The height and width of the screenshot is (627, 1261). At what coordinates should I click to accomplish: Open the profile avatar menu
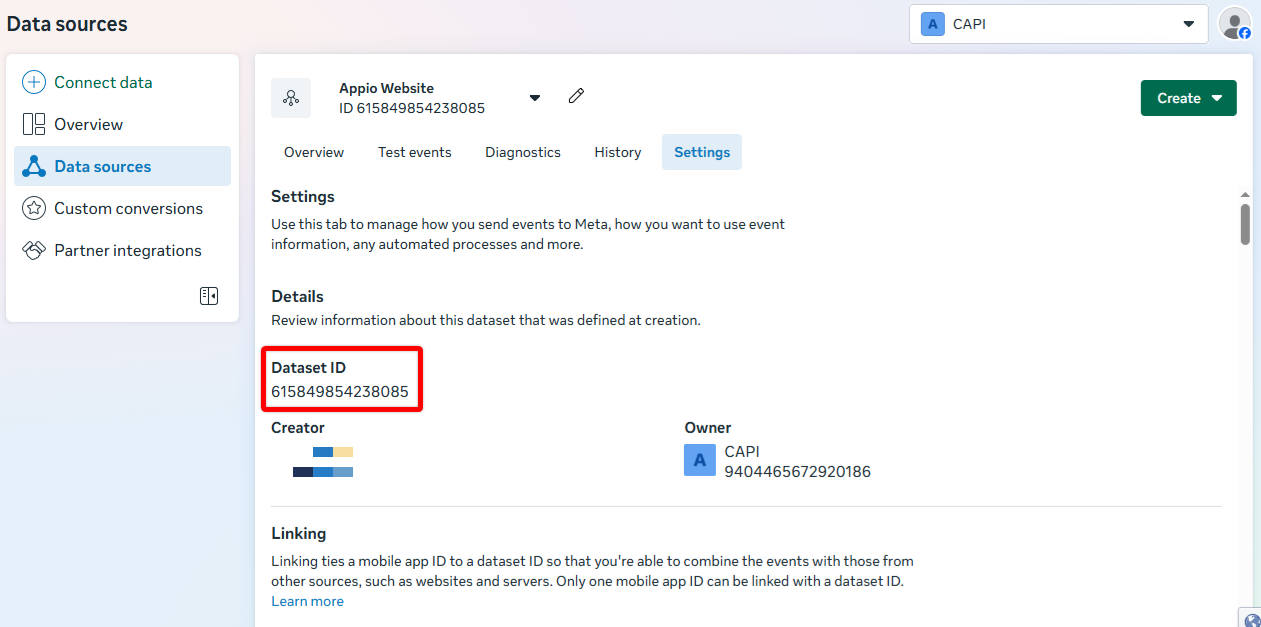1235,23
